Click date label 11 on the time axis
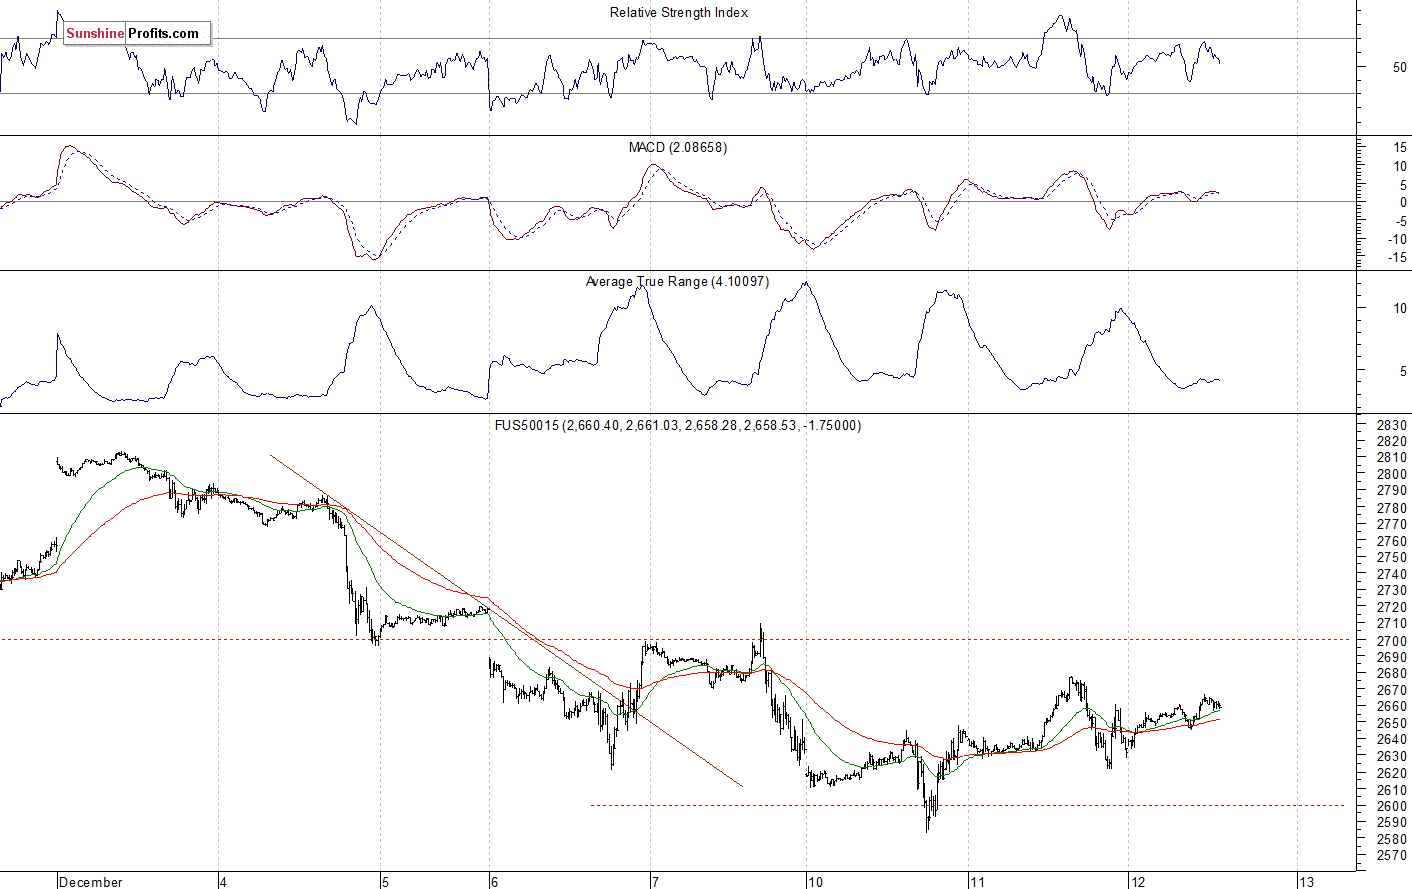 tap(977, 882)
